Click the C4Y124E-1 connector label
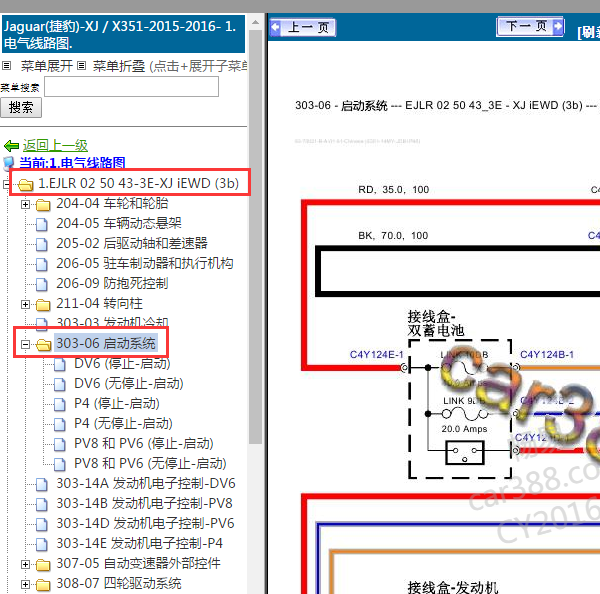This screenshot has height=594, width=600. [x=377, y=354]
